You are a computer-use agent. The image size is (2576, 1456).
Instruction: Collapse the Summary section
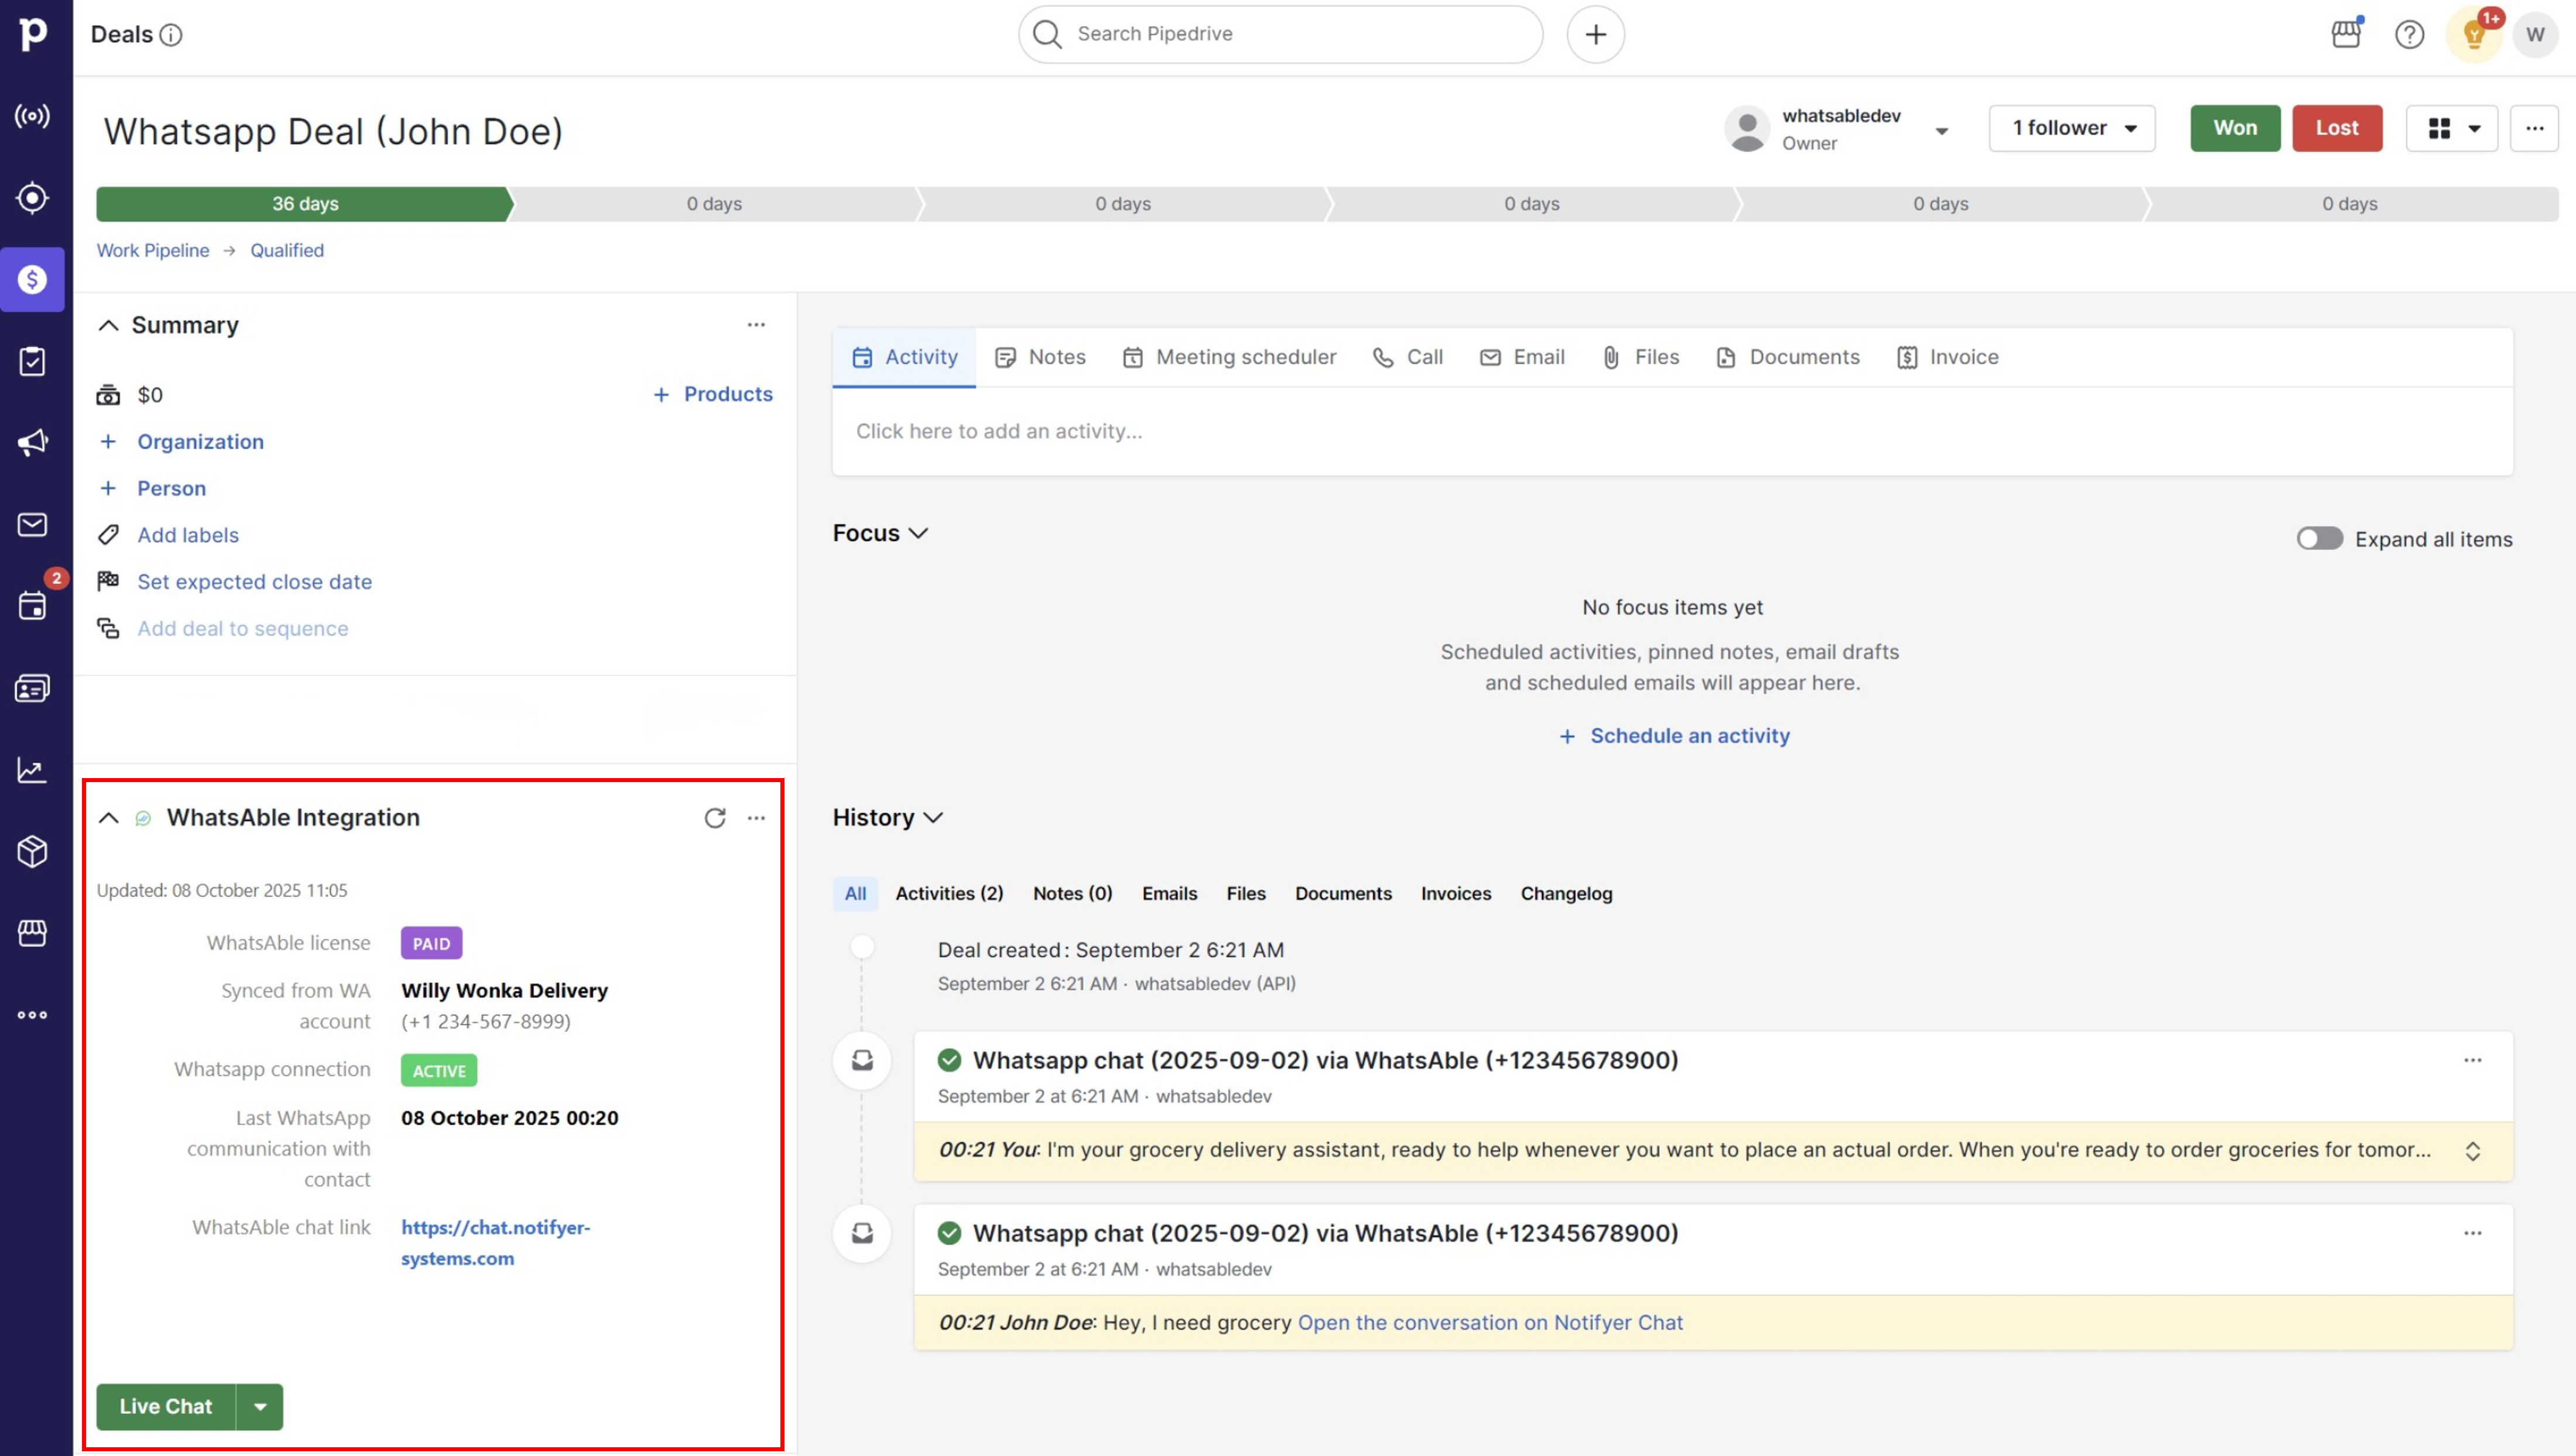108,326
